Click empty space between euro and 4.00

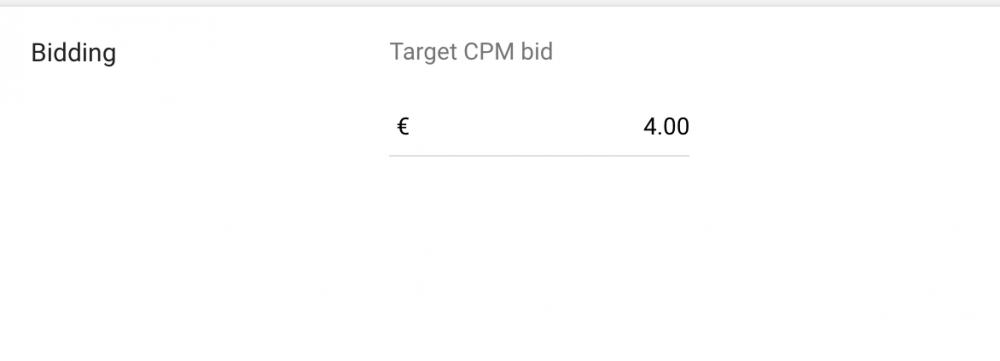tap(526, 127)
